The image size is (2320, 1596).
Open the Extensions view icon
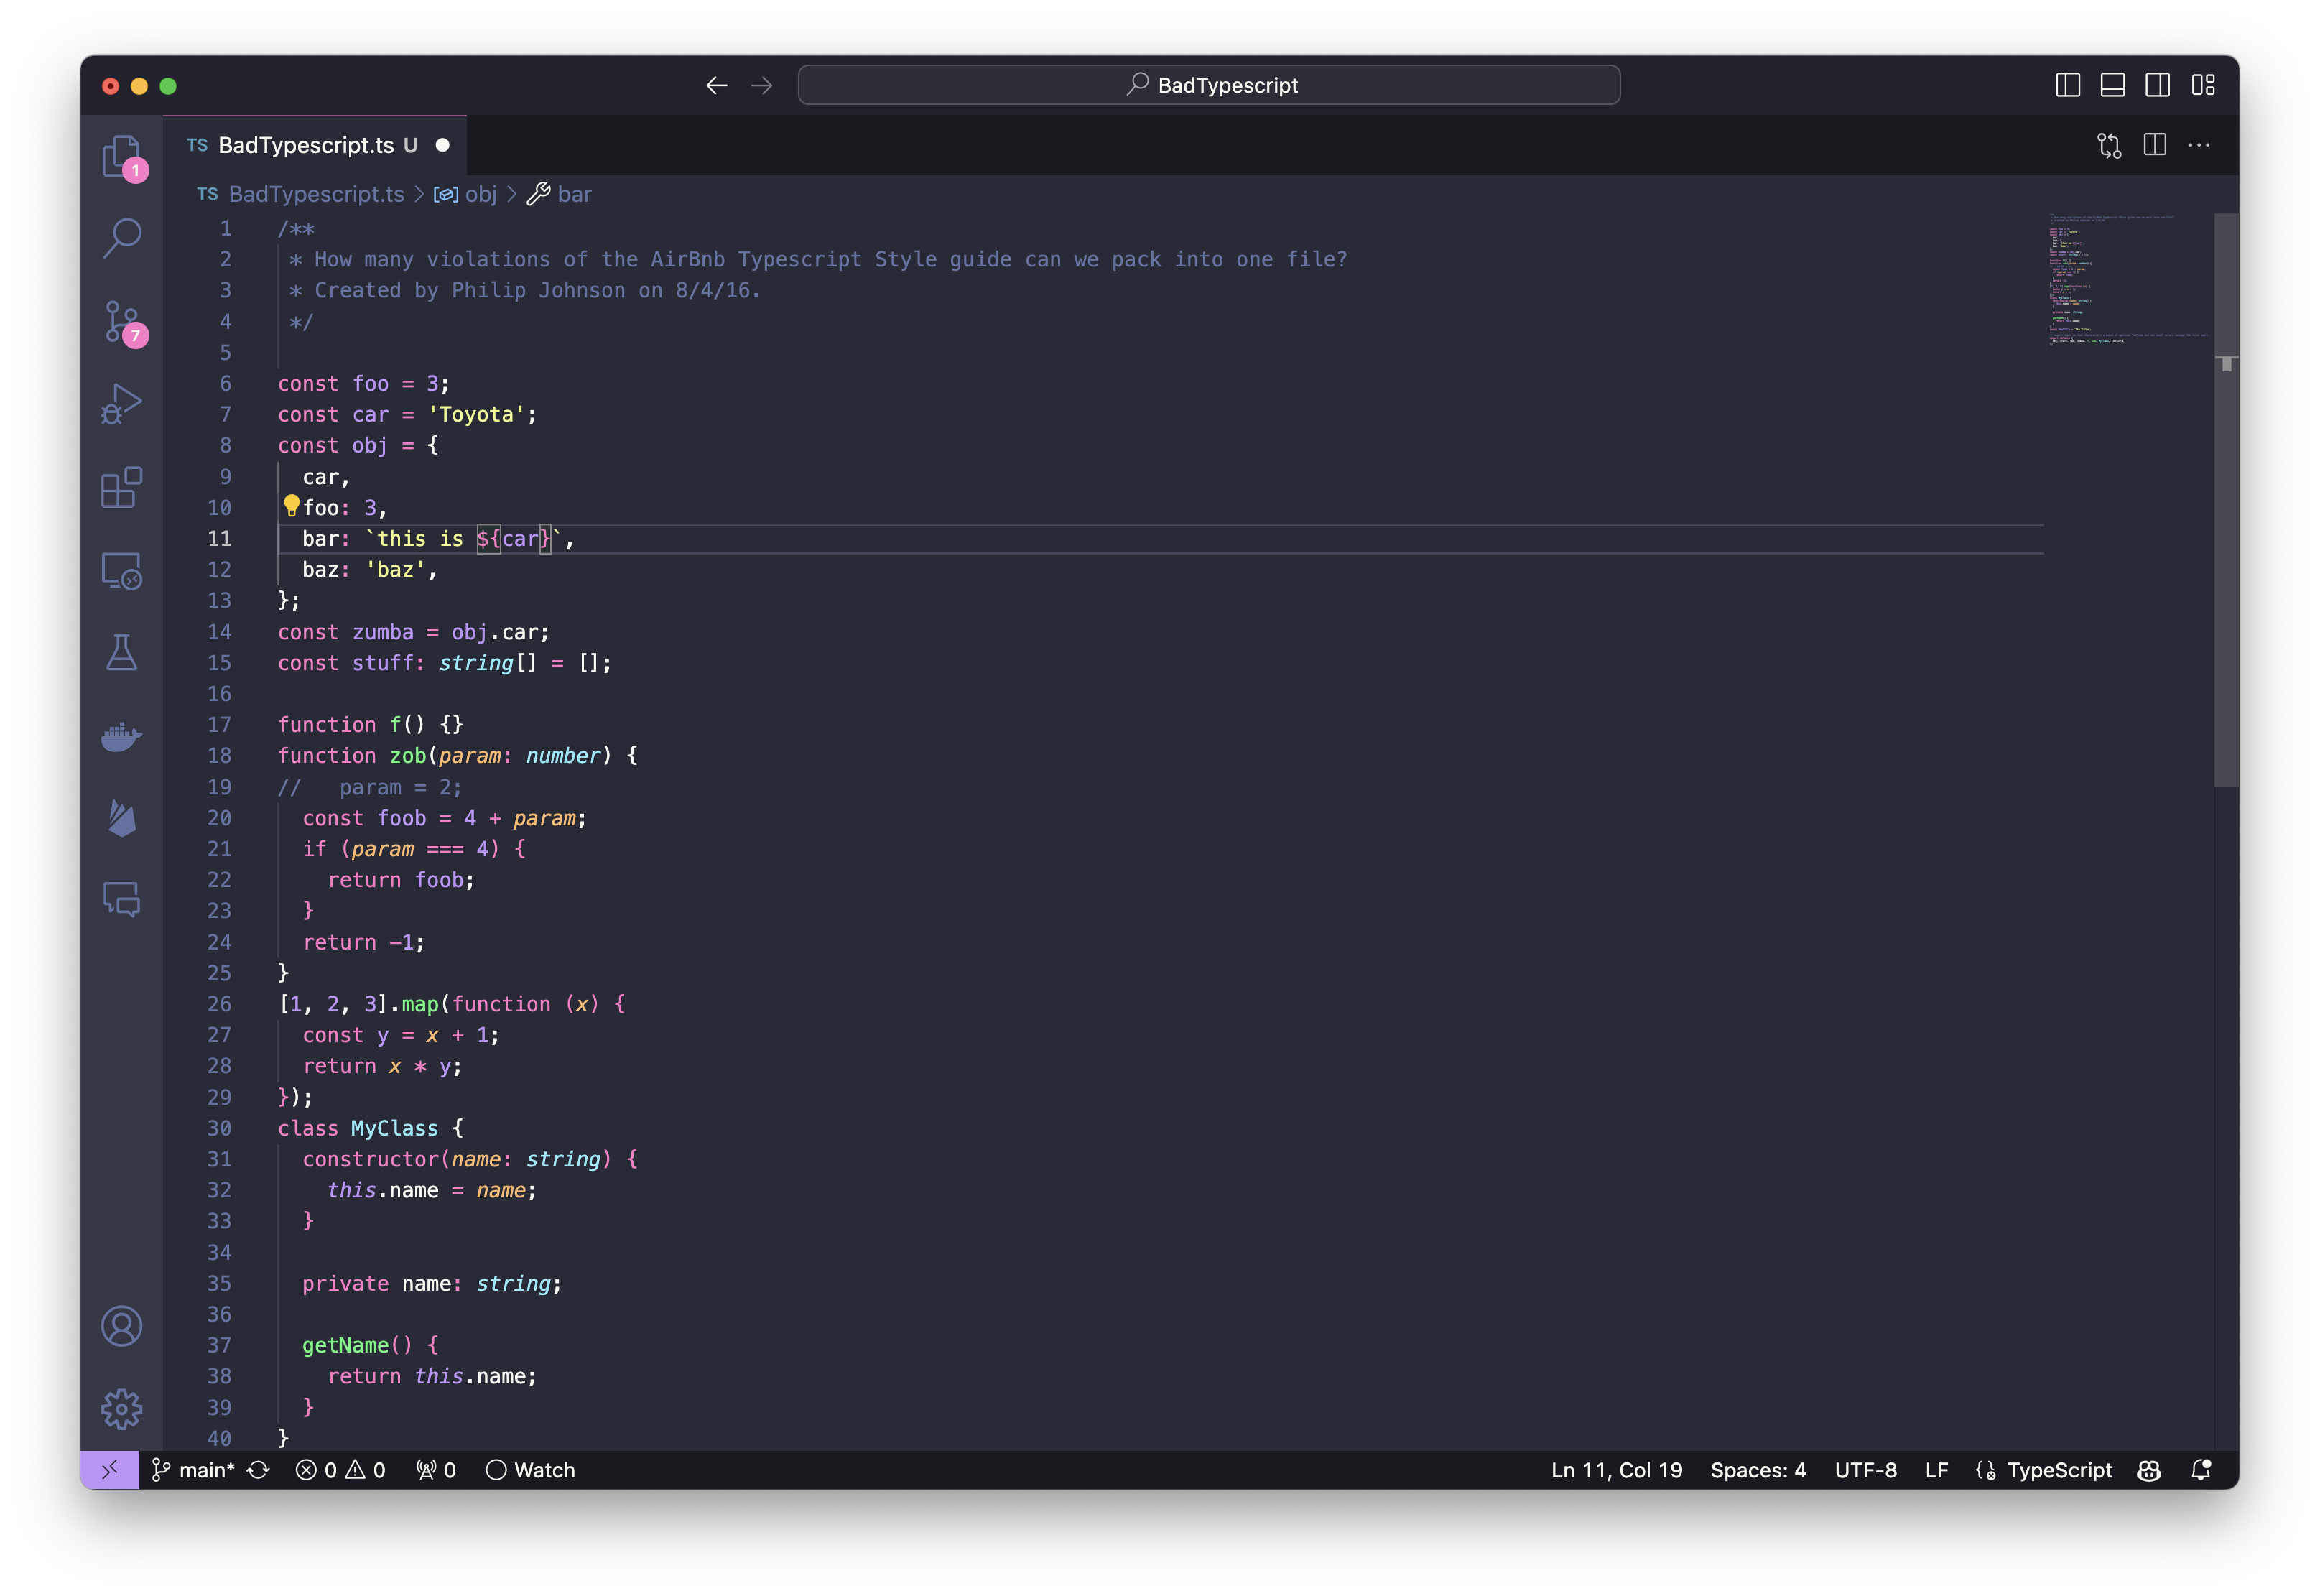click(x=122, y=487)
